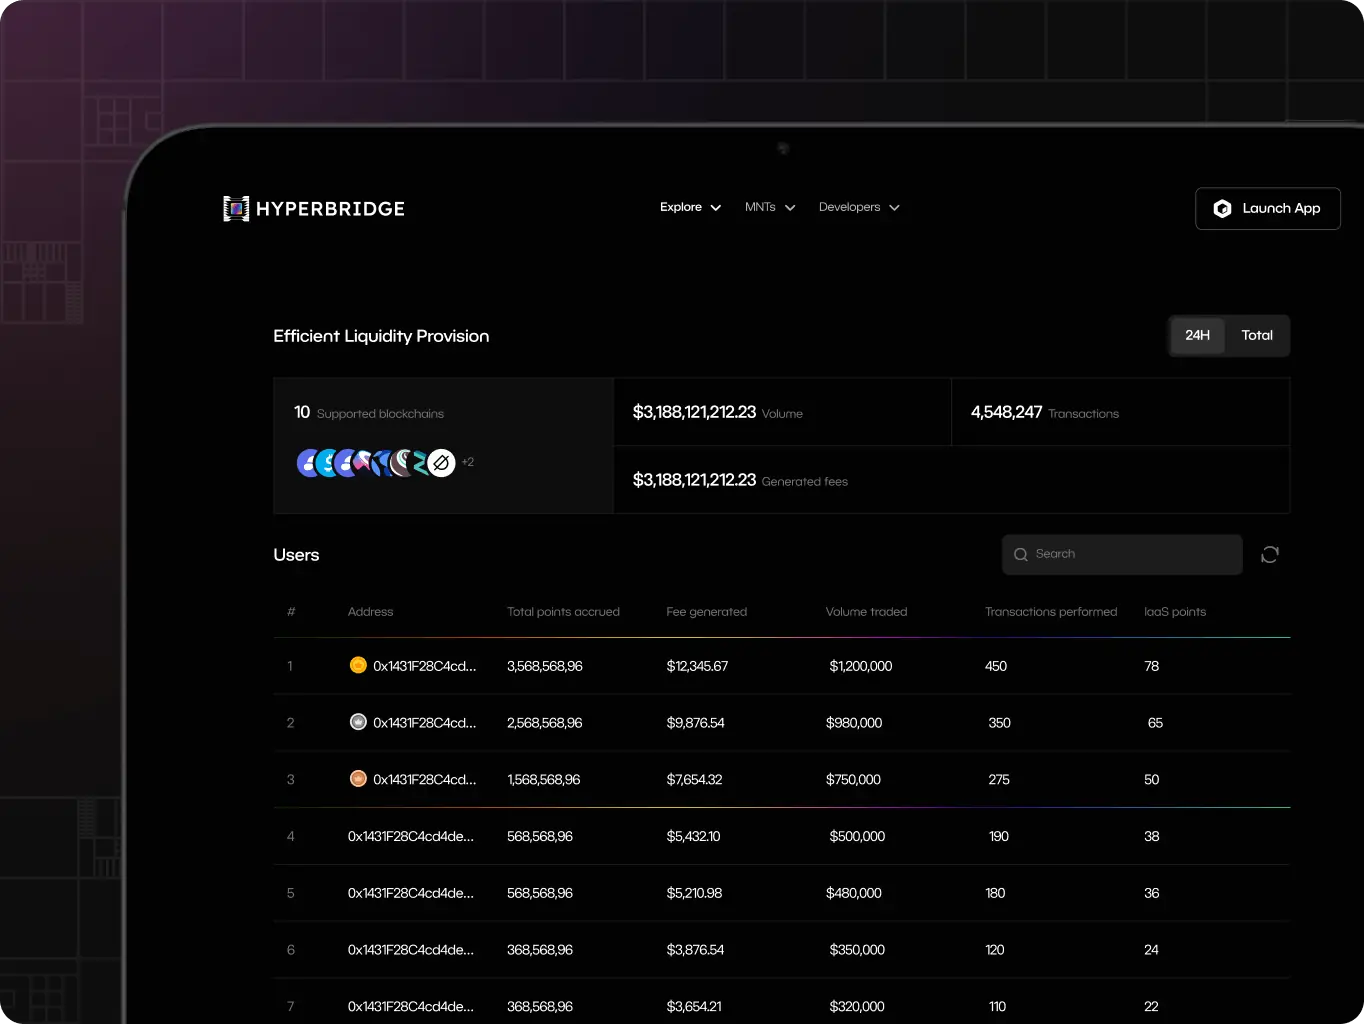
Task: Click the IaaS points value 65
Action: [1155, 722]
